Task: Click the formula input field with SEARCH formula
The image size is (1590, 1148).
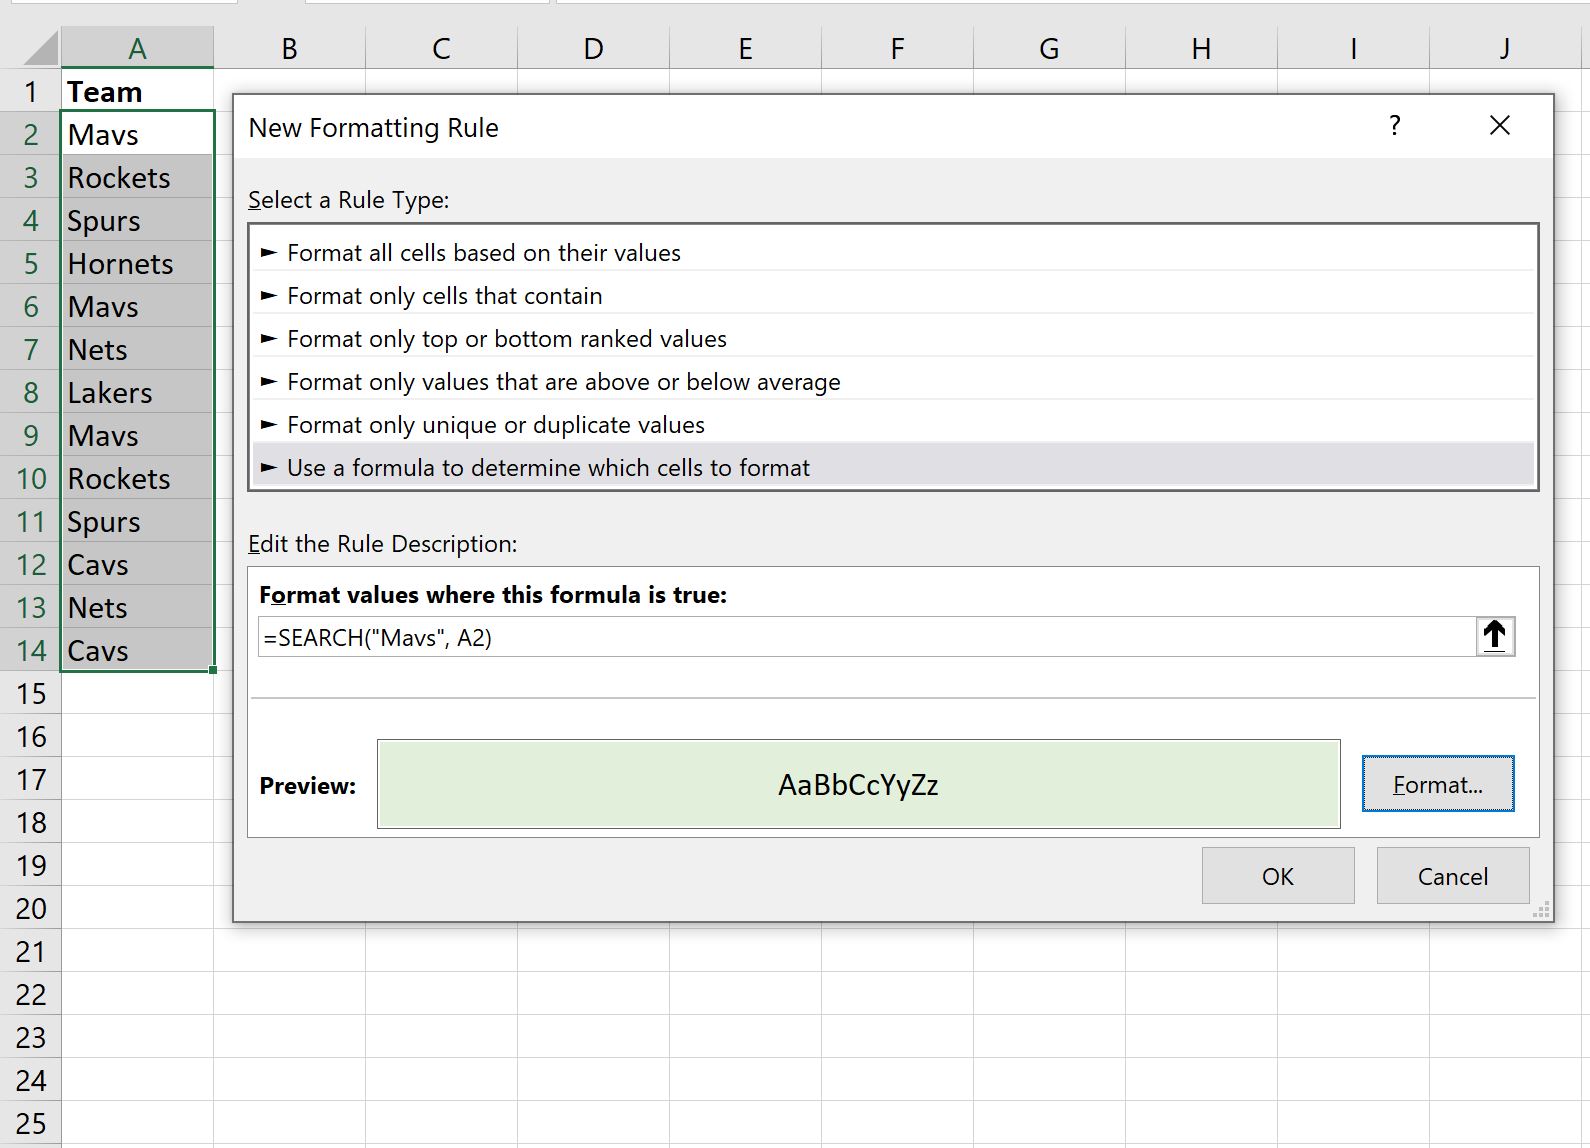Action: [x=867, y=637]
